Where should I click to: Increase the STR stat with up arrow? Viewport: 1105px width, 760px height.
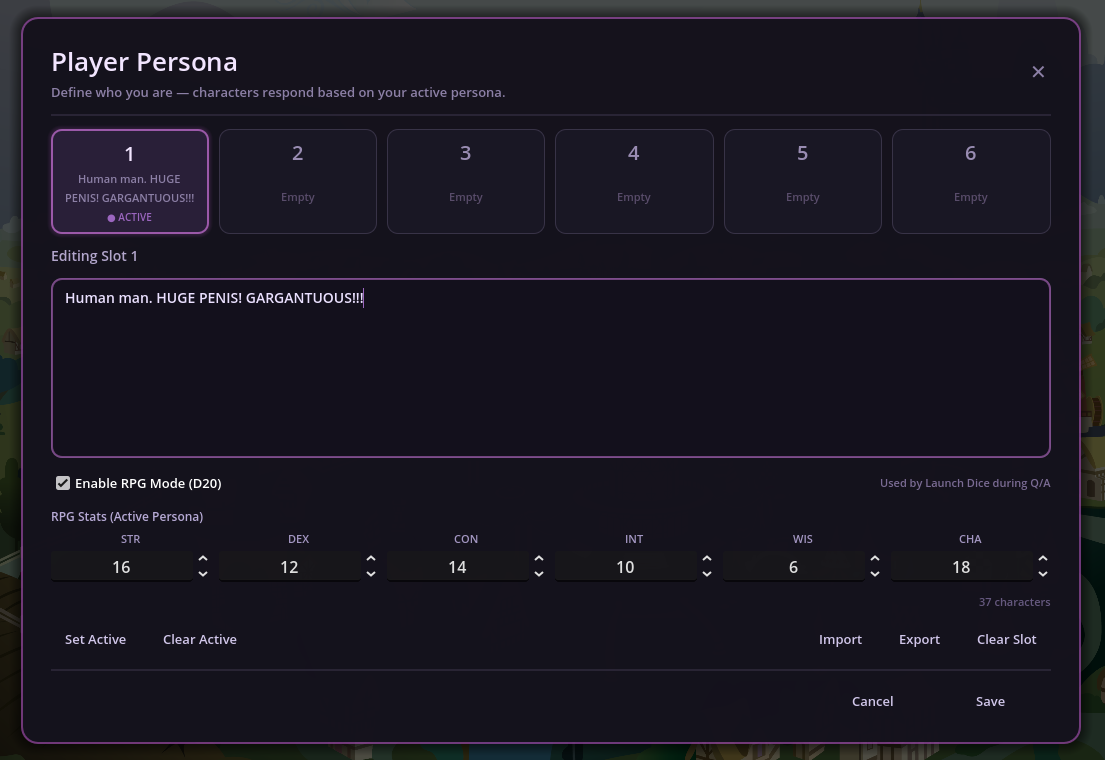click(203, 560)
